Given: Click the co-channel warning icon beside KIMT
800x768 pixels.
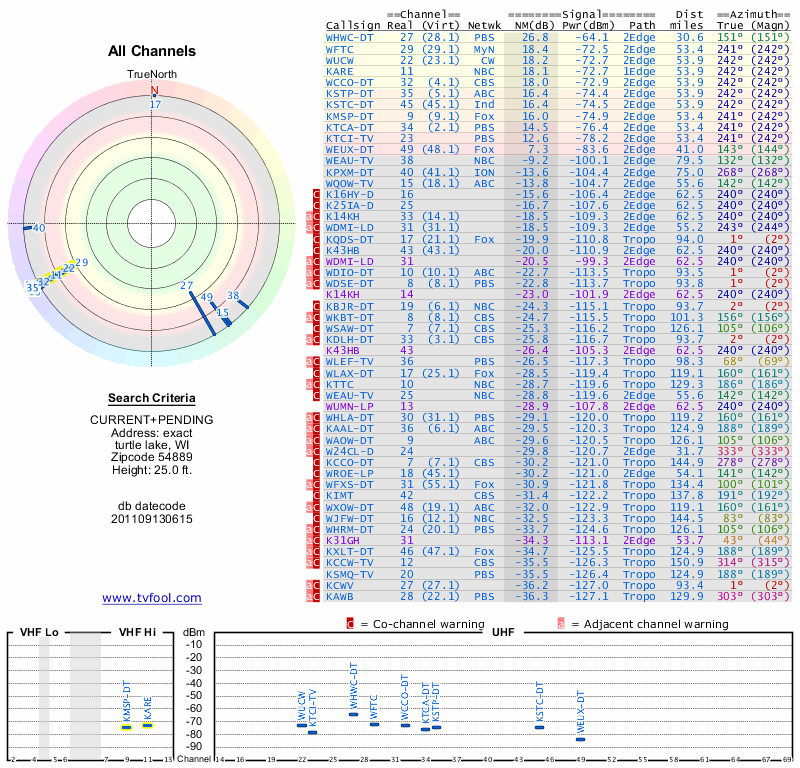Looking at the screenshot, I should pyautogui.click(x=315, y=495).
